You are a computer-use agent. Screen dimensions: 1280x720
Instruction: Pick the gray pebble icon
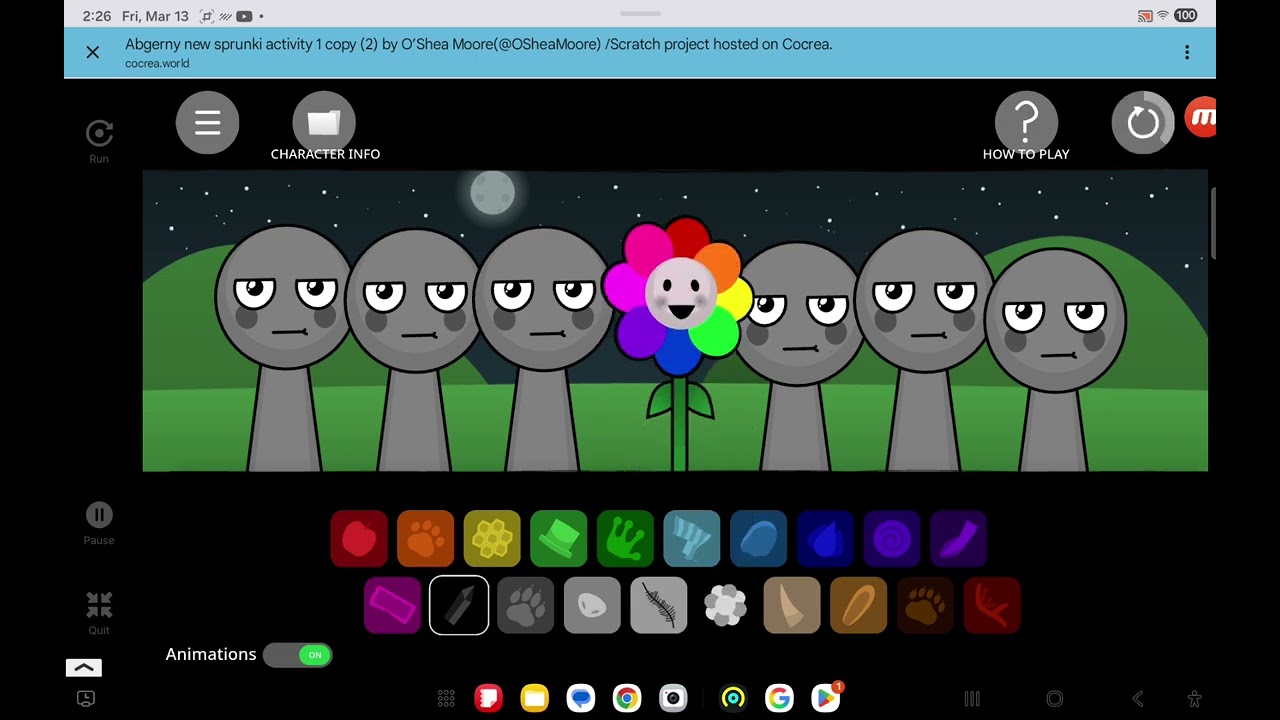pyautogui.click(x=592, y=605)
